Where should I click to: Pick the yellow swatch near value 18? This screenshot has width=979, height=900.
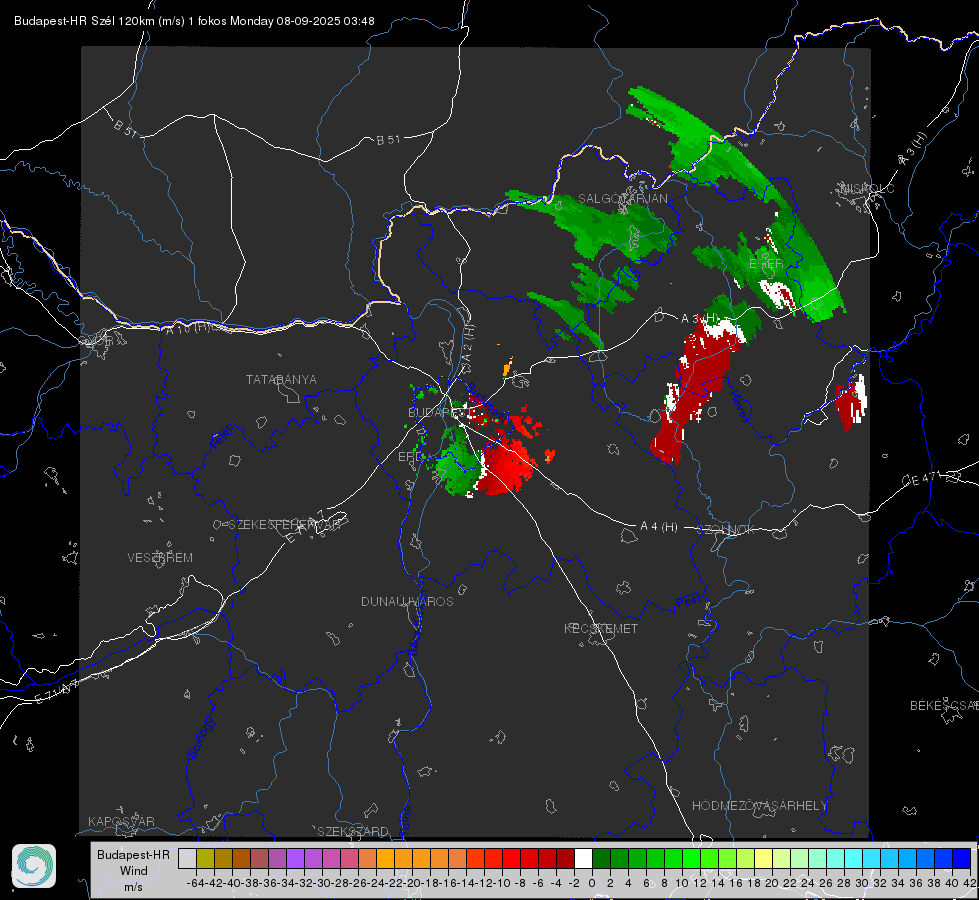coord(764,858)
